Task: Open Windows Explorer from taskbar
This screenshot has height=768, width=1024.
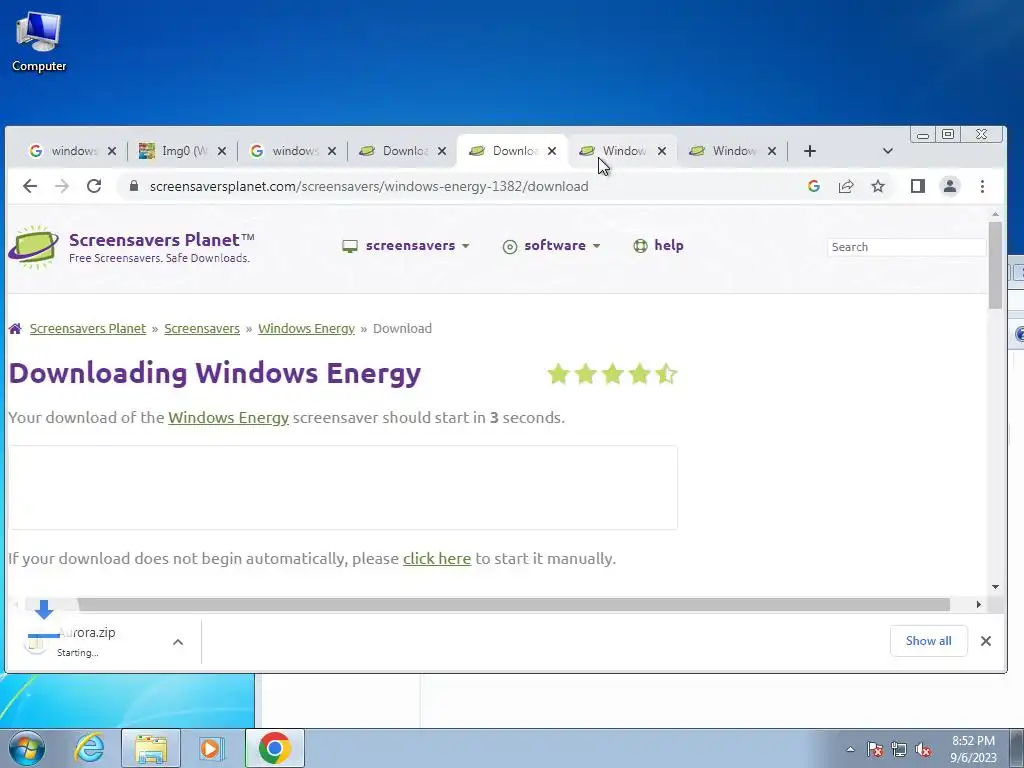Action: click(151, 748)
